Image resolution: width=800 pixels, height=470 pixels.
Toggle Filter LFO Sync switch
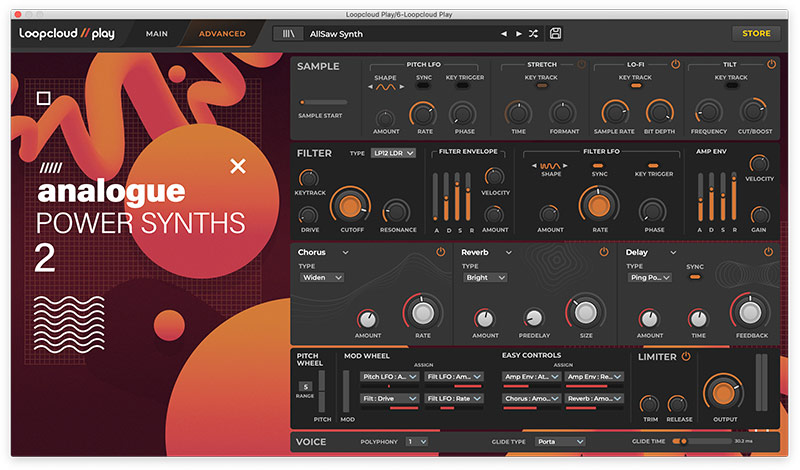coord(598,166)
